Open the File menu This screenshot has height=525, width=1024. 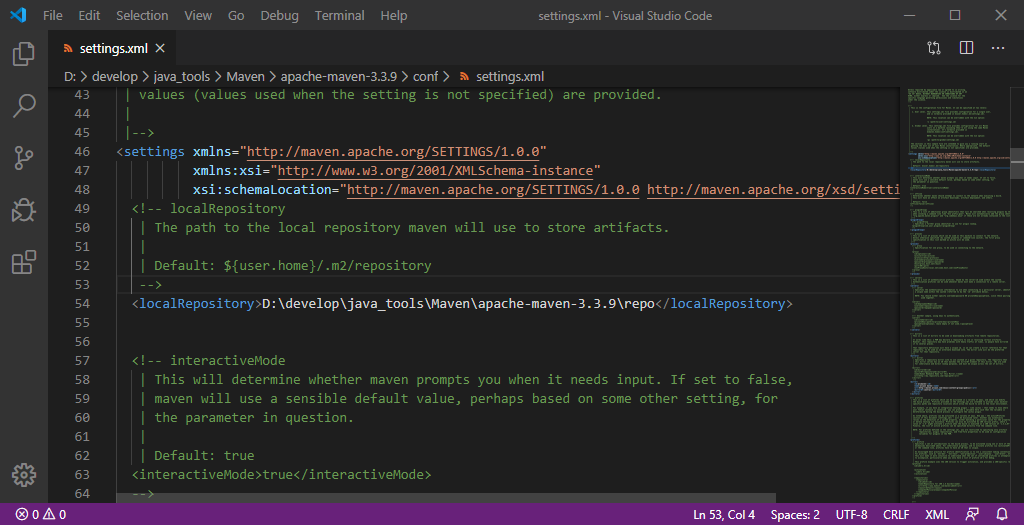(x=53, y=16)
